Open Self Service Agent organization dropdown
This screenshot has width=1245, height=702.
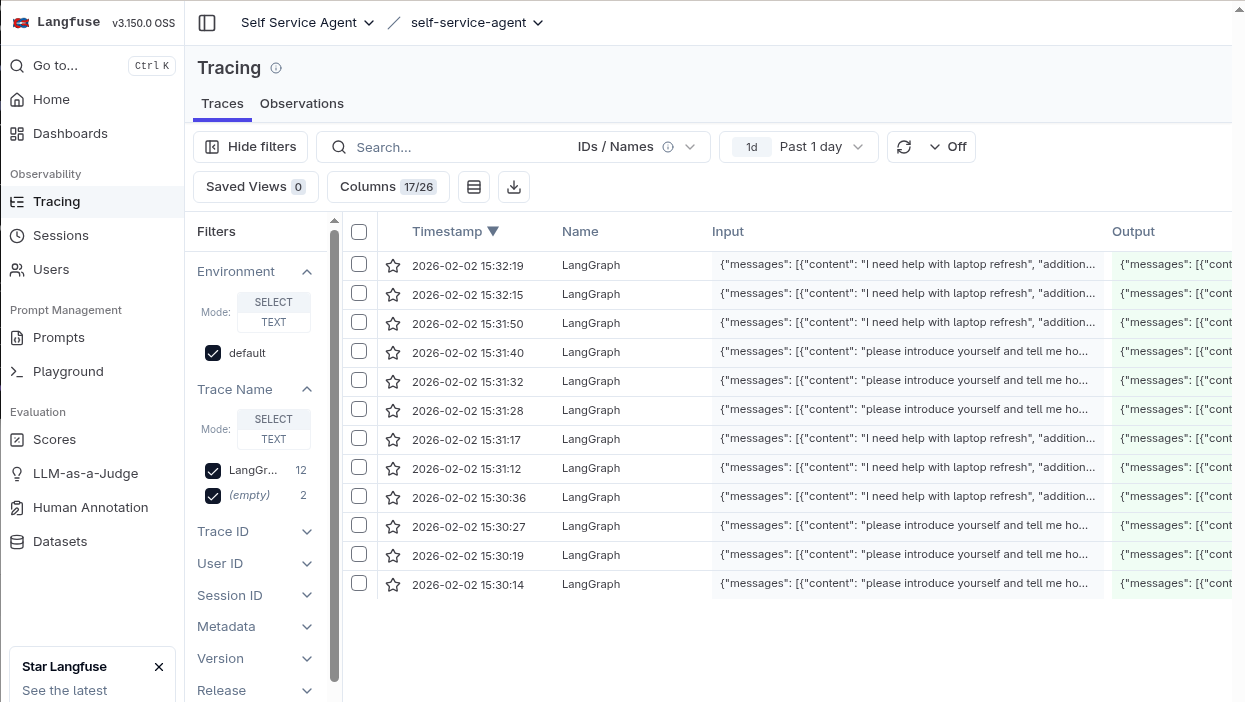pyautogui.click(x=307, y=22)
